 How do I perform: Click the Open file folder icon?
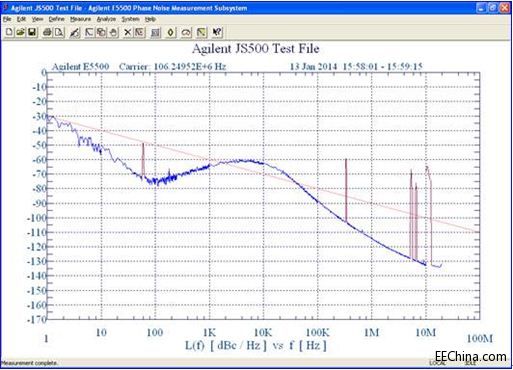point(20,32)
